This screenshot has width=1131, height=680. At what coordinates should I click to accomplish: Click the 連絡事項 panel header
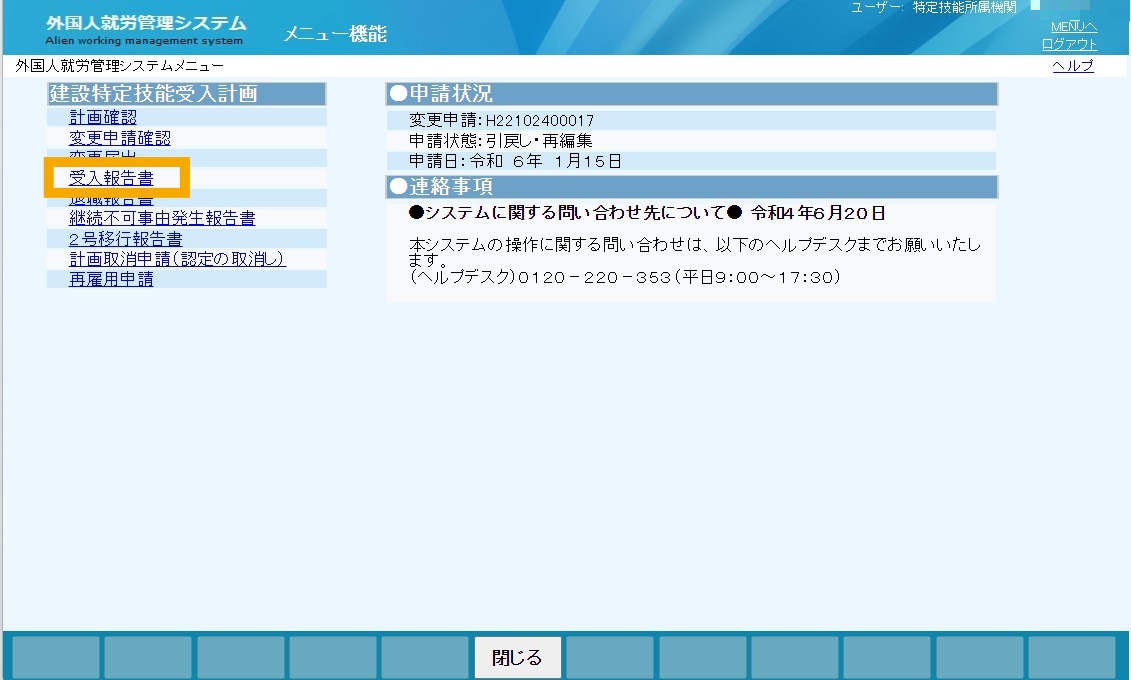click(692, 187)
